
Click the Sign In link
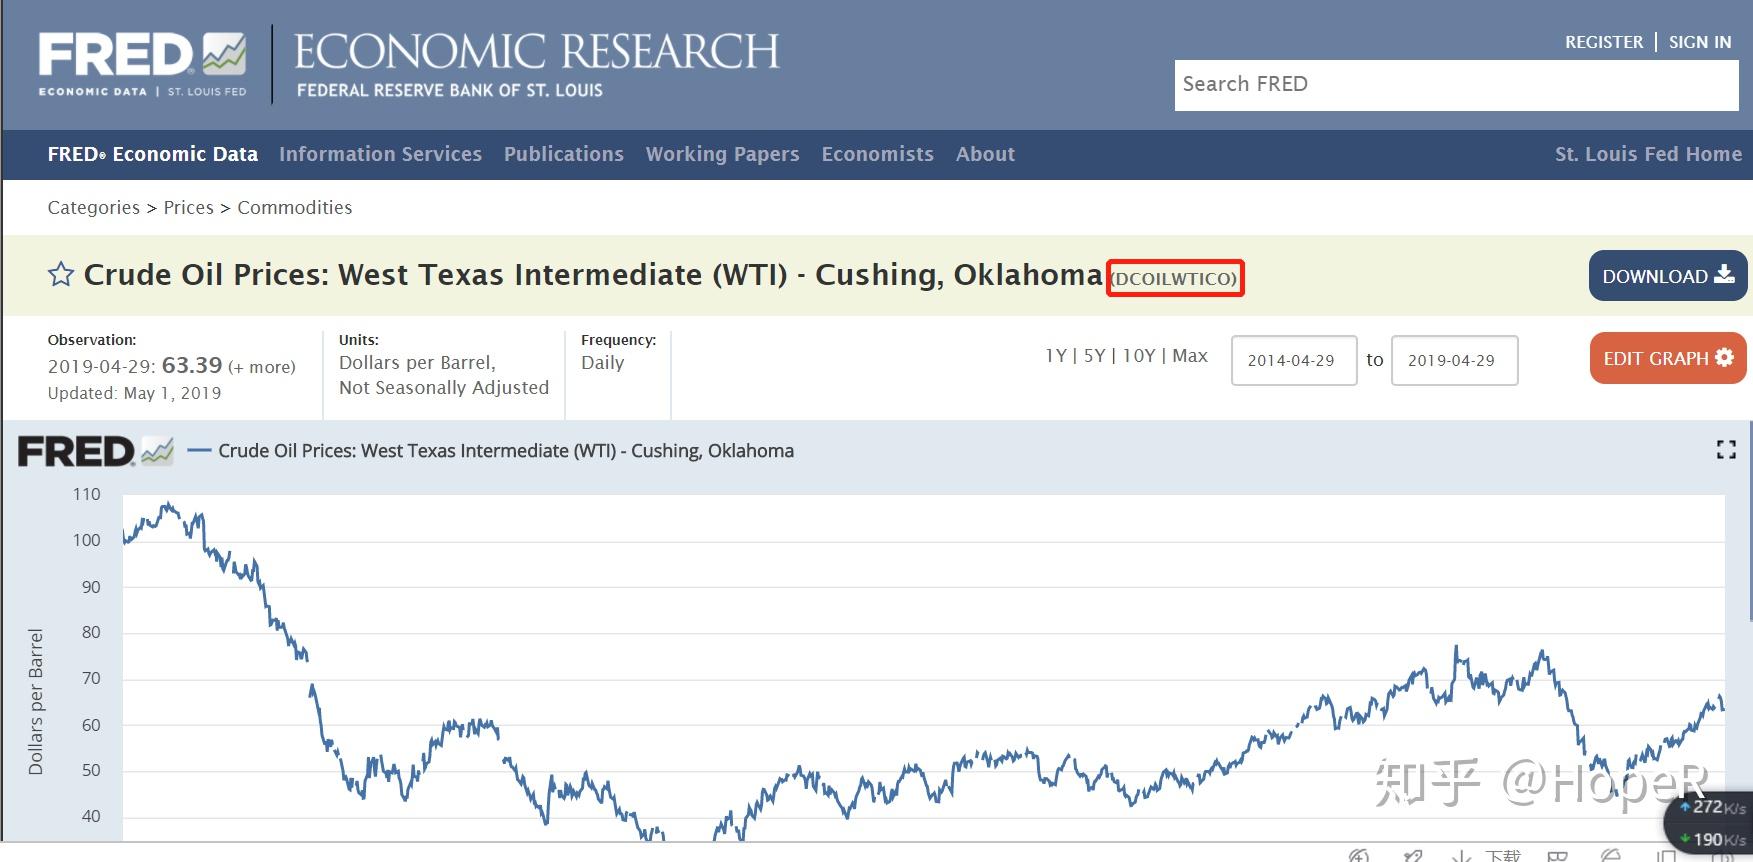(1699, 42)
